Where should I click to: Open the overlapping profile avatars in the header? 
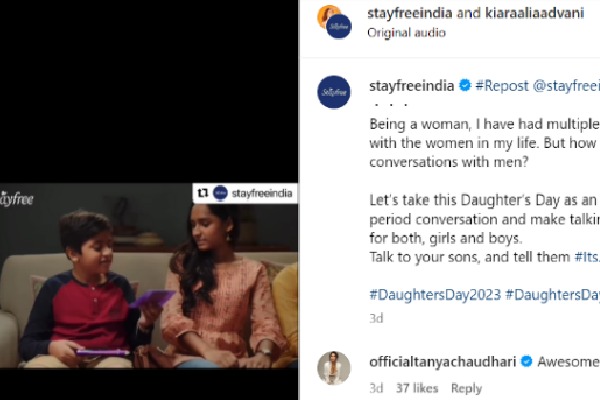[333, 22]
